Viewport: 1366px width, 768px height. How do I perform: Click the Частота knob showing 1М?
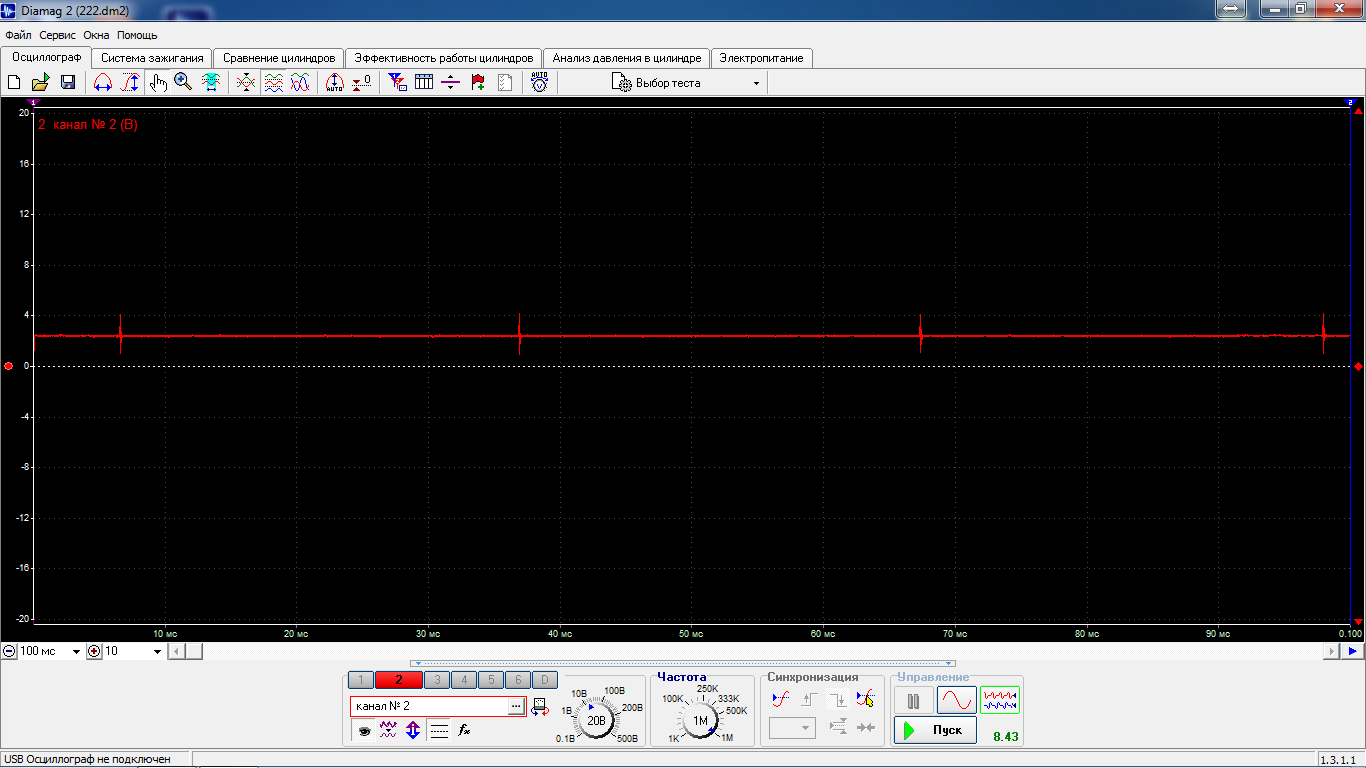[x=700, y=720]
